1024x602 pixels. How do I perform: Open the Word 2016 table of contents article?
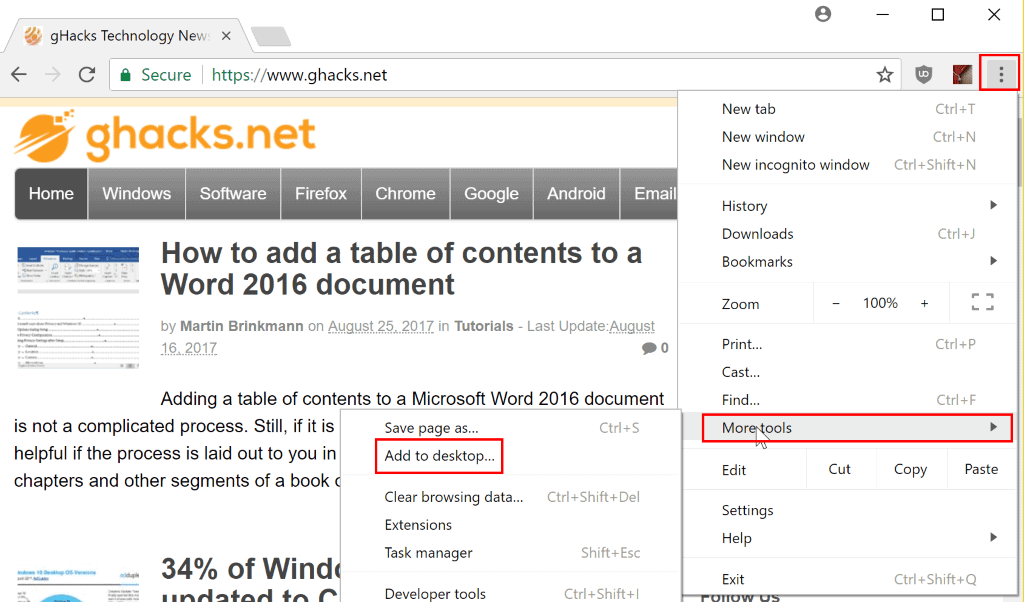[x=402, y=269]
